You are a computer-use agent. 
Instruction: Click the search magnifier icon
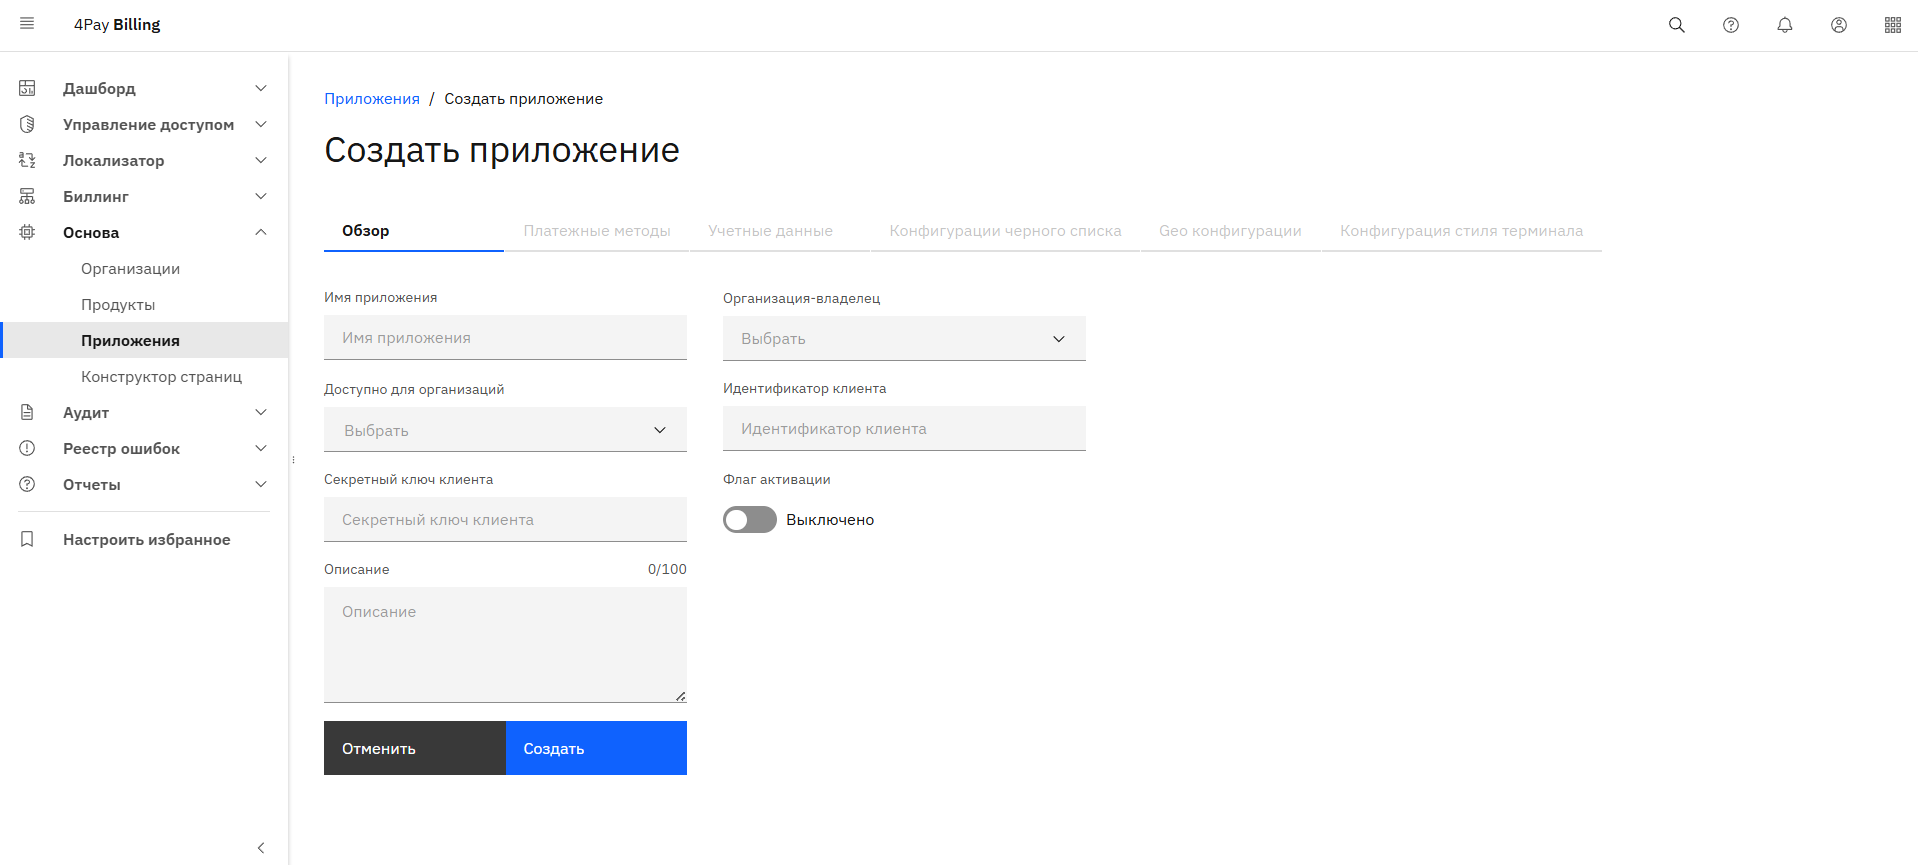pyautogui.click(x=1677, y=25)
